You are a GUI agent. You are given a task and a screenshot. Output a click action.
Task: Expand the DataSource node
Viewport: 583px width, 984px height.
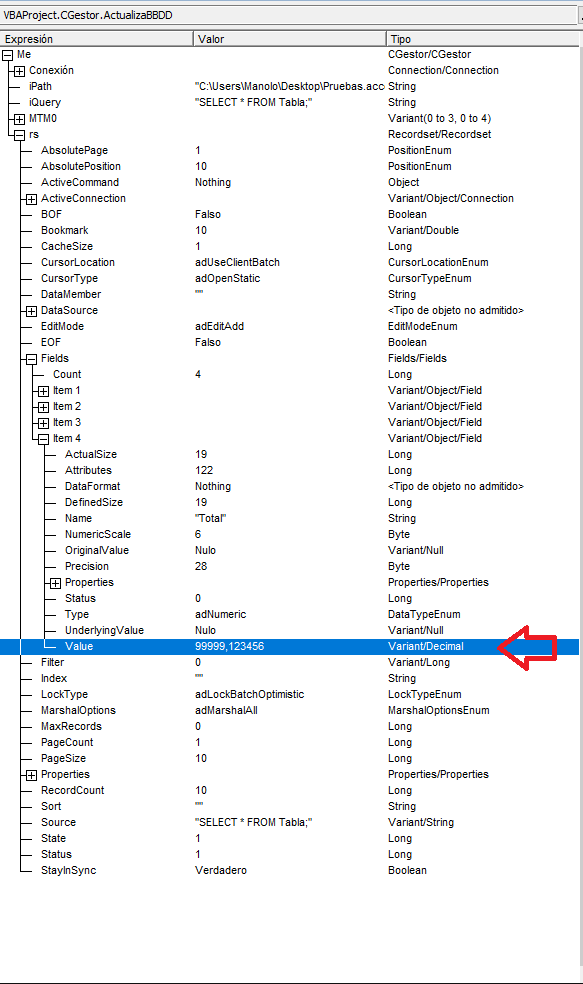(31, 311)
